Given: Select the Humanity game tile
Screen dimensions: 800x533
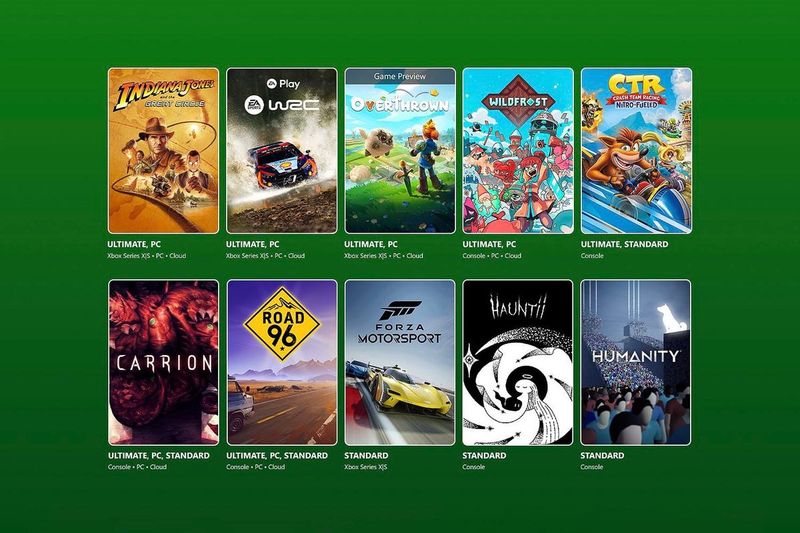Looking at the screenshot, I should coord(636,362).
